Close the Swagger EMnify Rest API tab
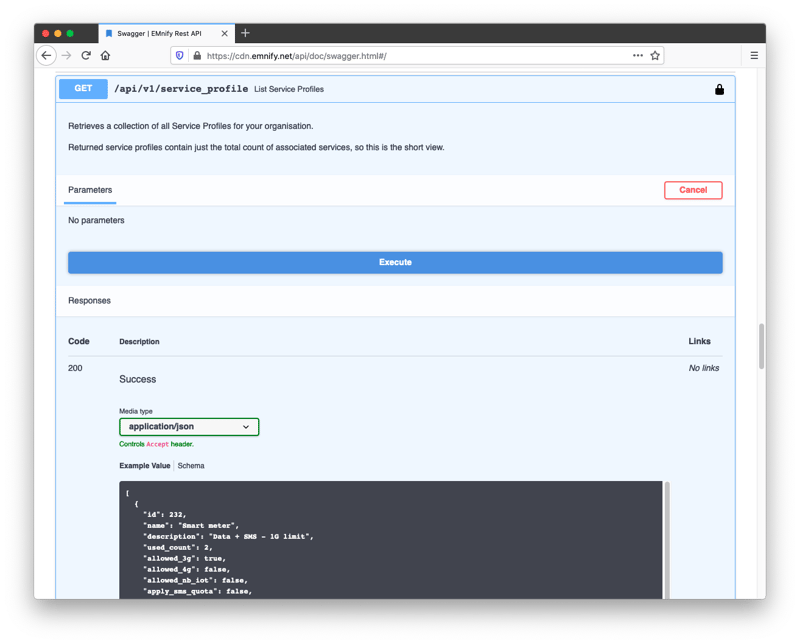 point(224,33)
